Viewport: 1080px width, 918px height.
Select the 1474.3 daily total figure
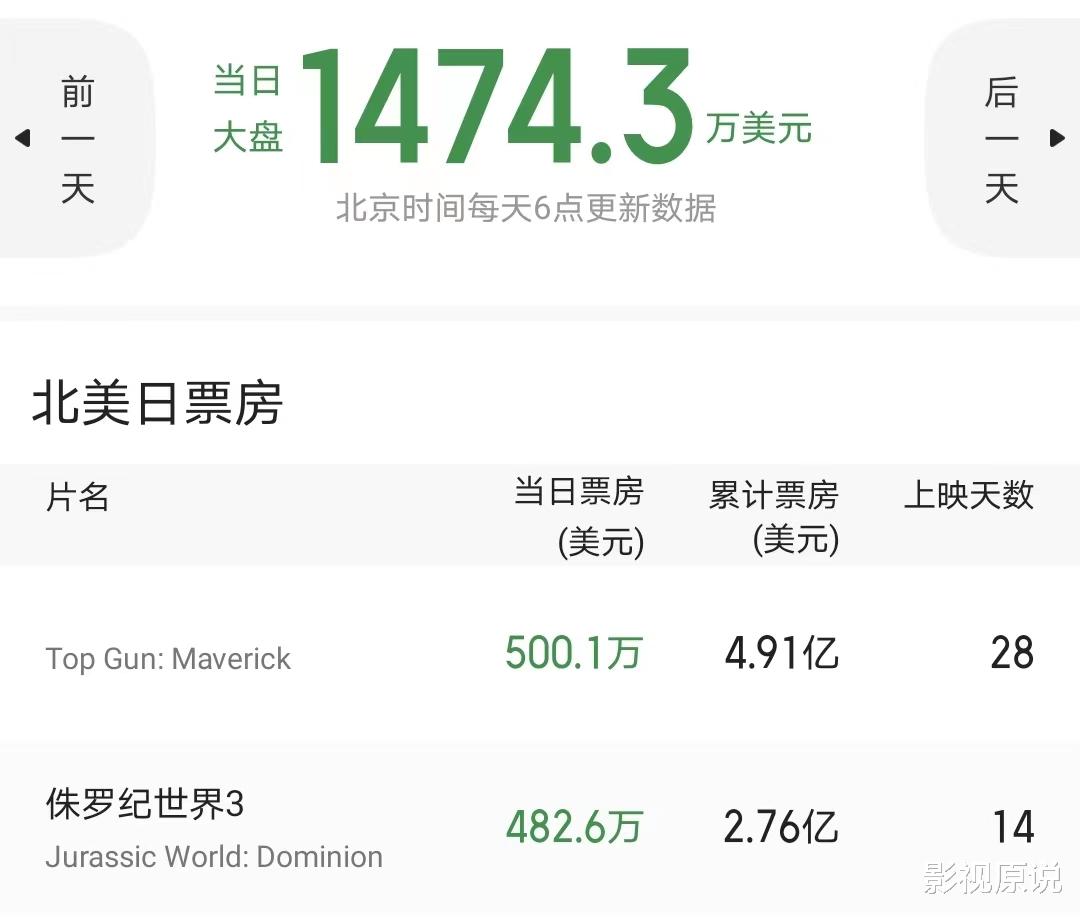point(496,107)
